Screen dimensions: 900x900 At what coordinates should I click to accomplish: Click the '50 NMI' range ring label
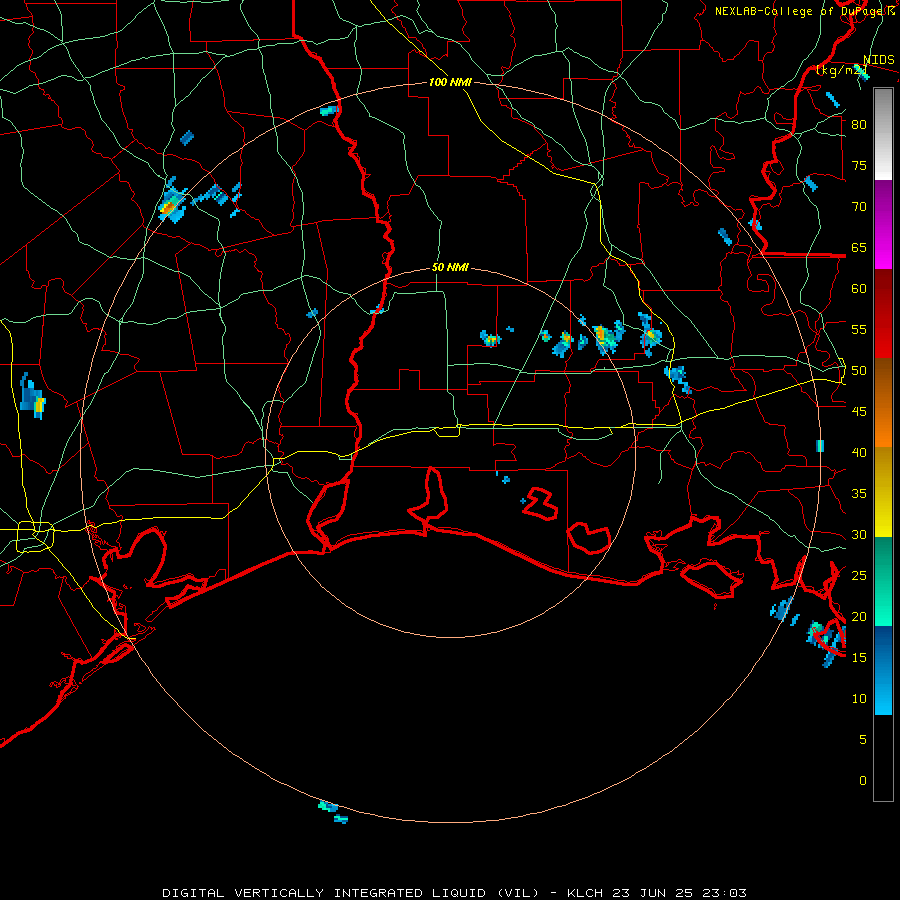tap(450, 267)
